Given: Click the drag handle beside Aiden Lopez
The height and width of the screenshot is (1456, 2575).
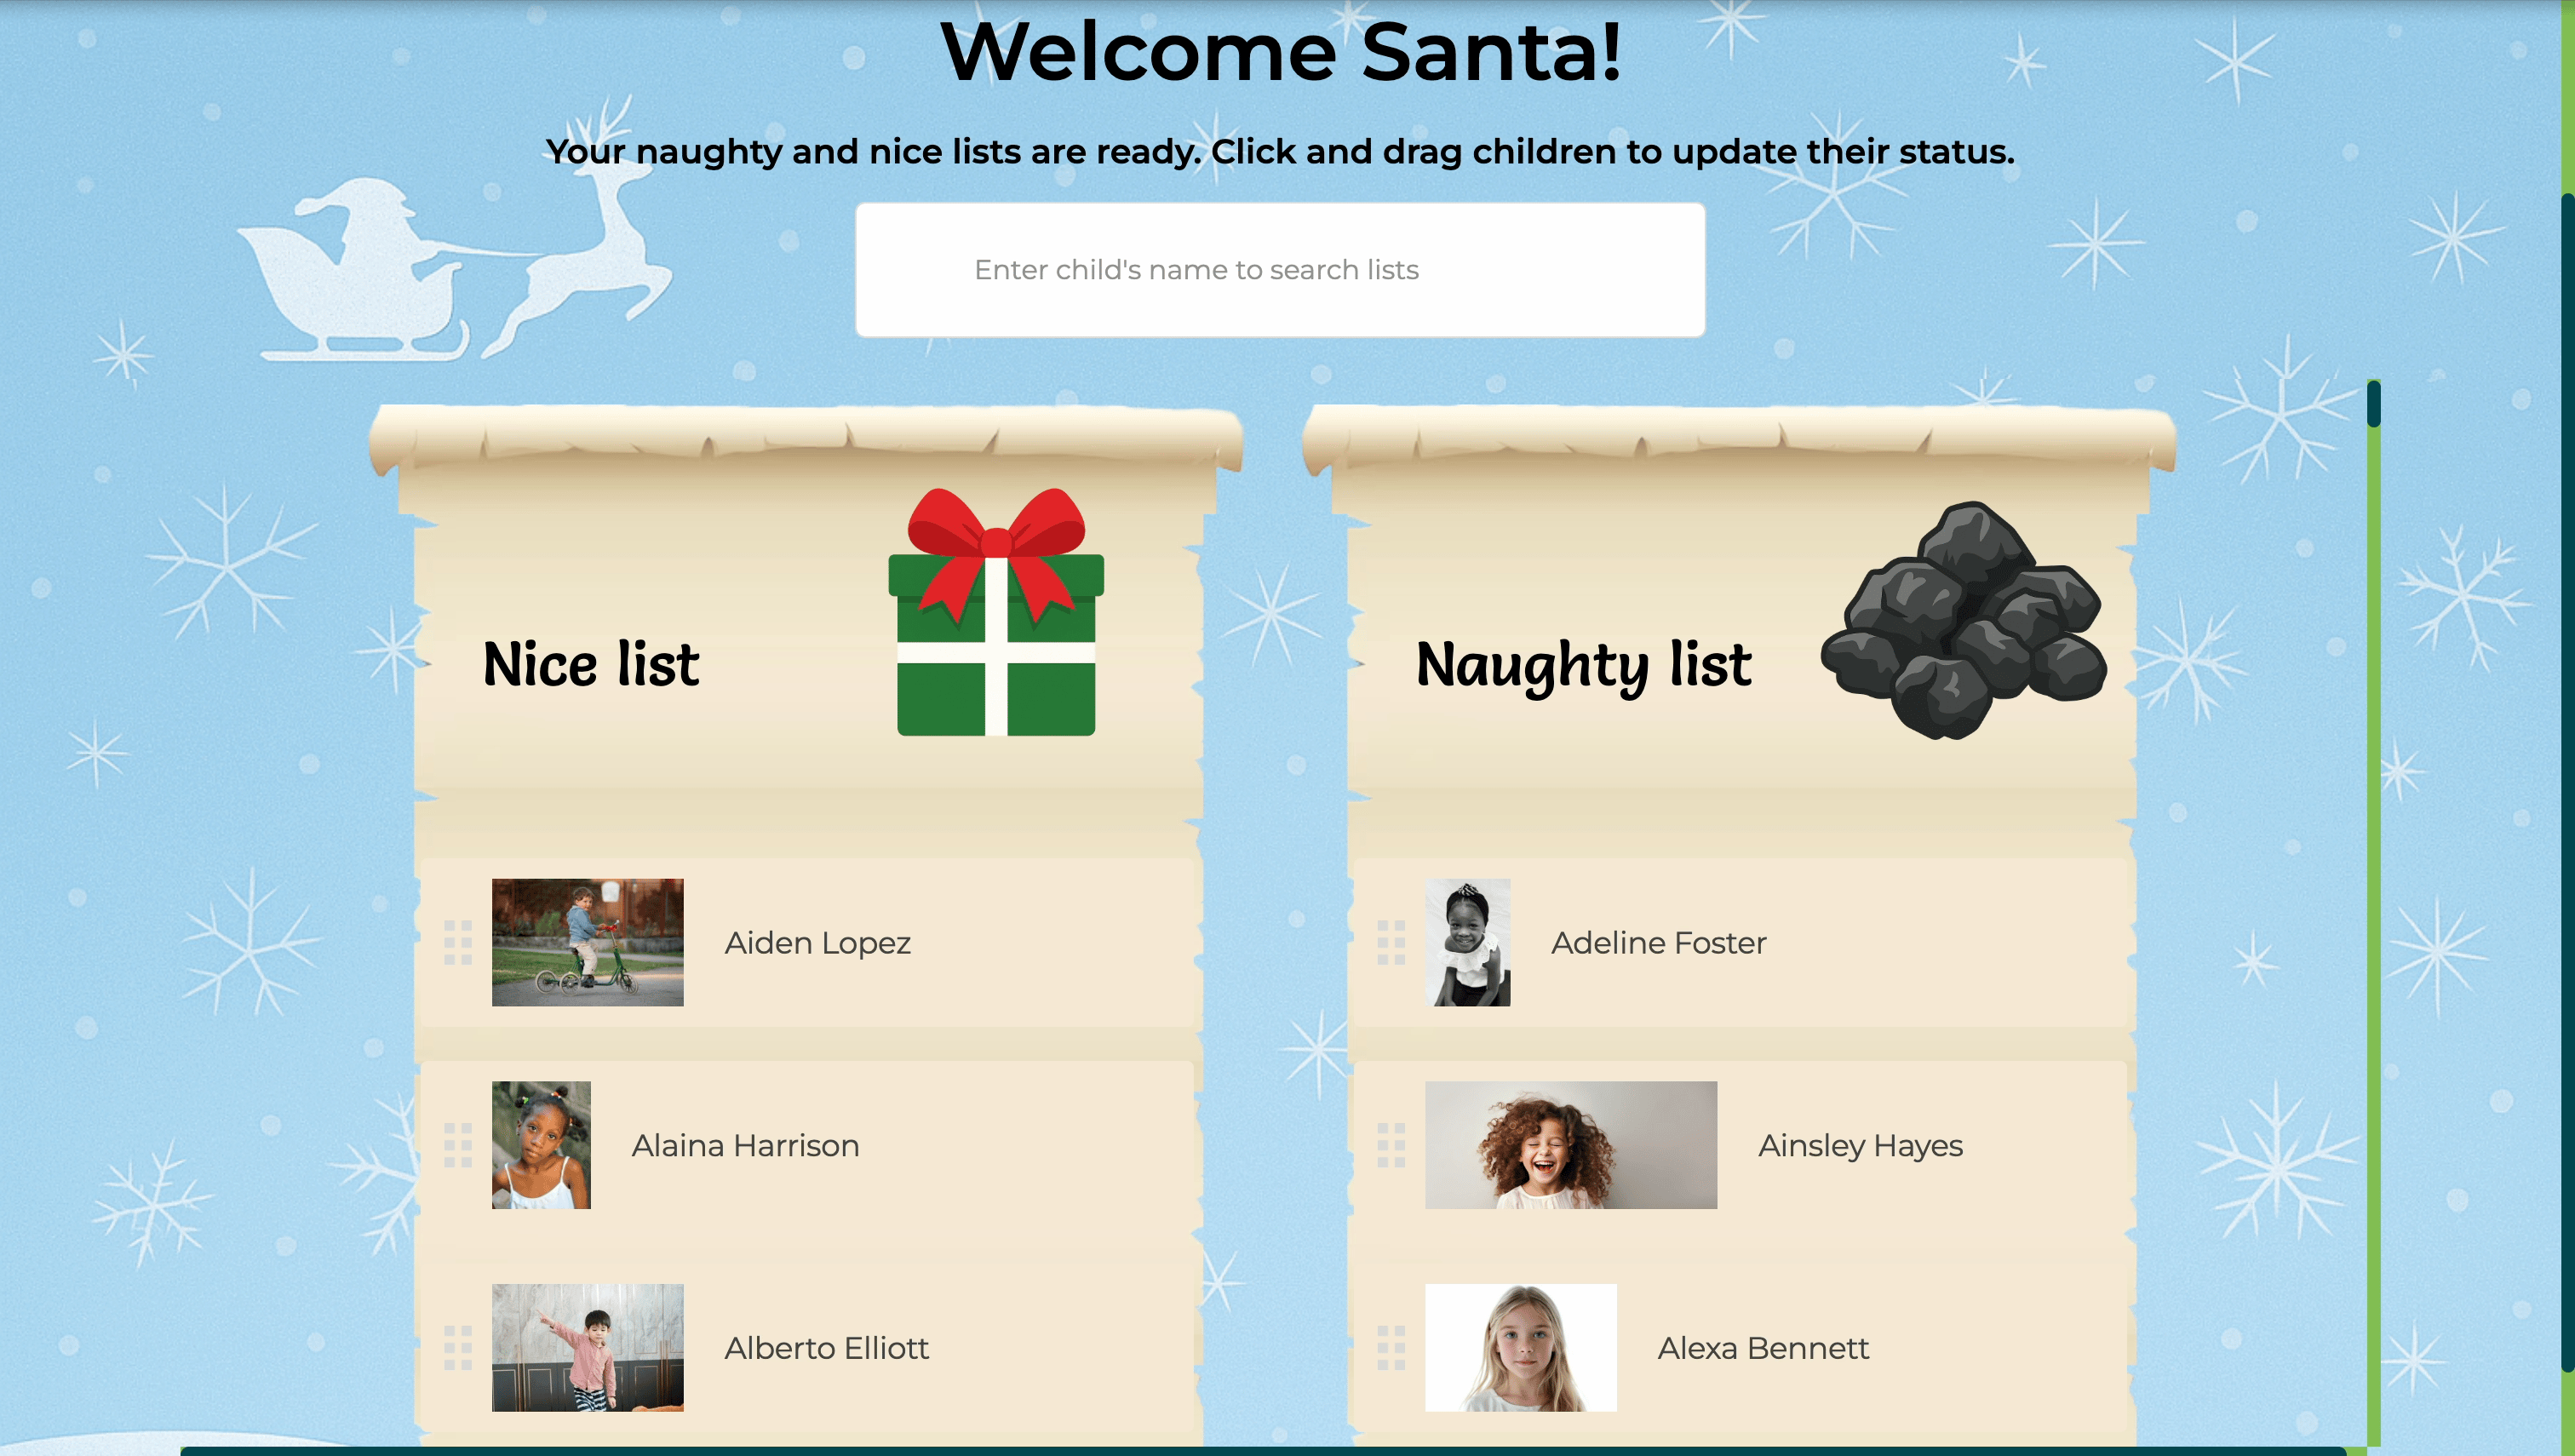Looking at the screenshot, I should pos(458,942).
